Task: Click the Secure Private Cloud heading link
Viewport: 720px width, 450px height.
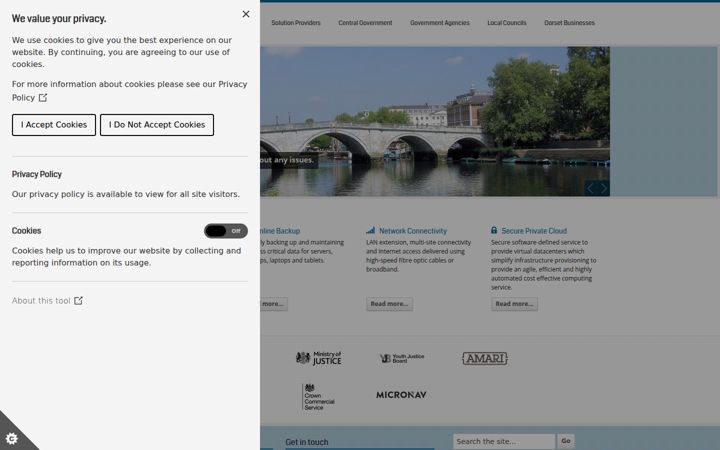Action: (x=534, y=231)
